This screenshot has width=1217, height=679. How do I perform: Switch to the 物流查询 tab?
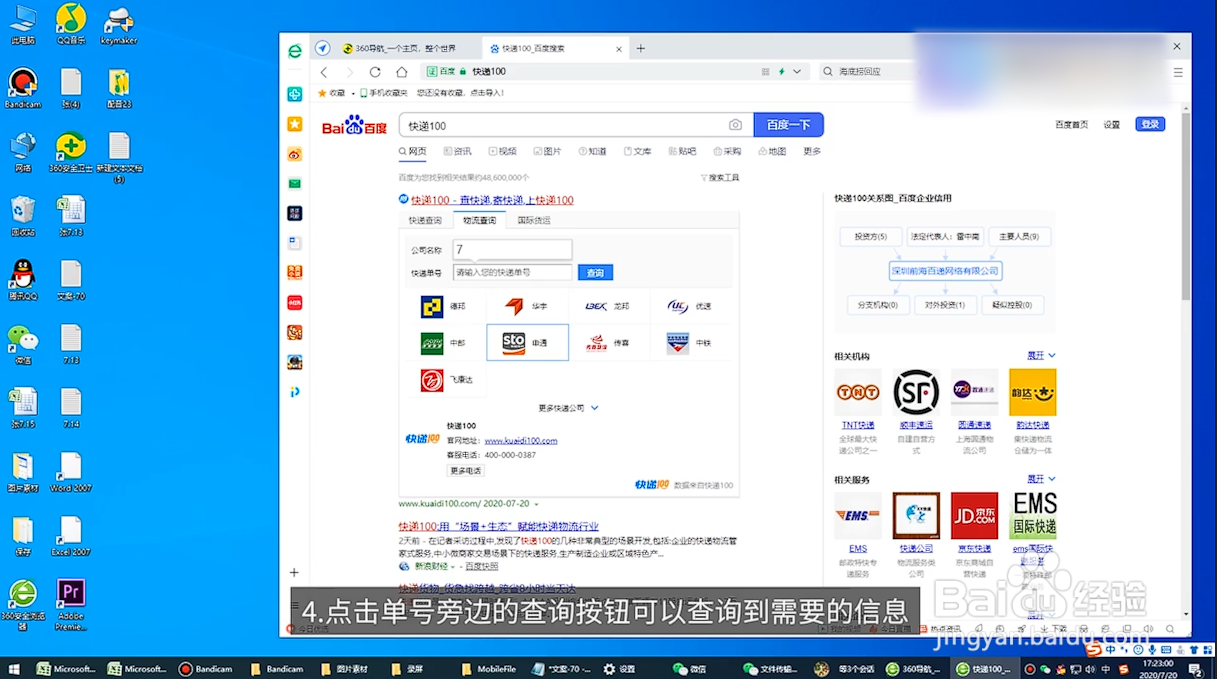[479, 220]
